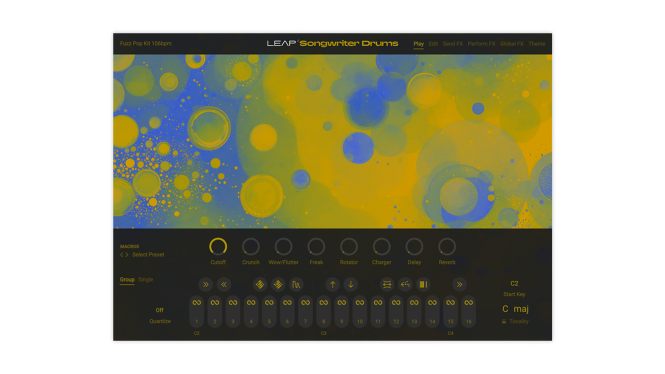Click the loop icon on pad 12
The height and width of the screenshot is (374, 665).
tap(396, 302)
